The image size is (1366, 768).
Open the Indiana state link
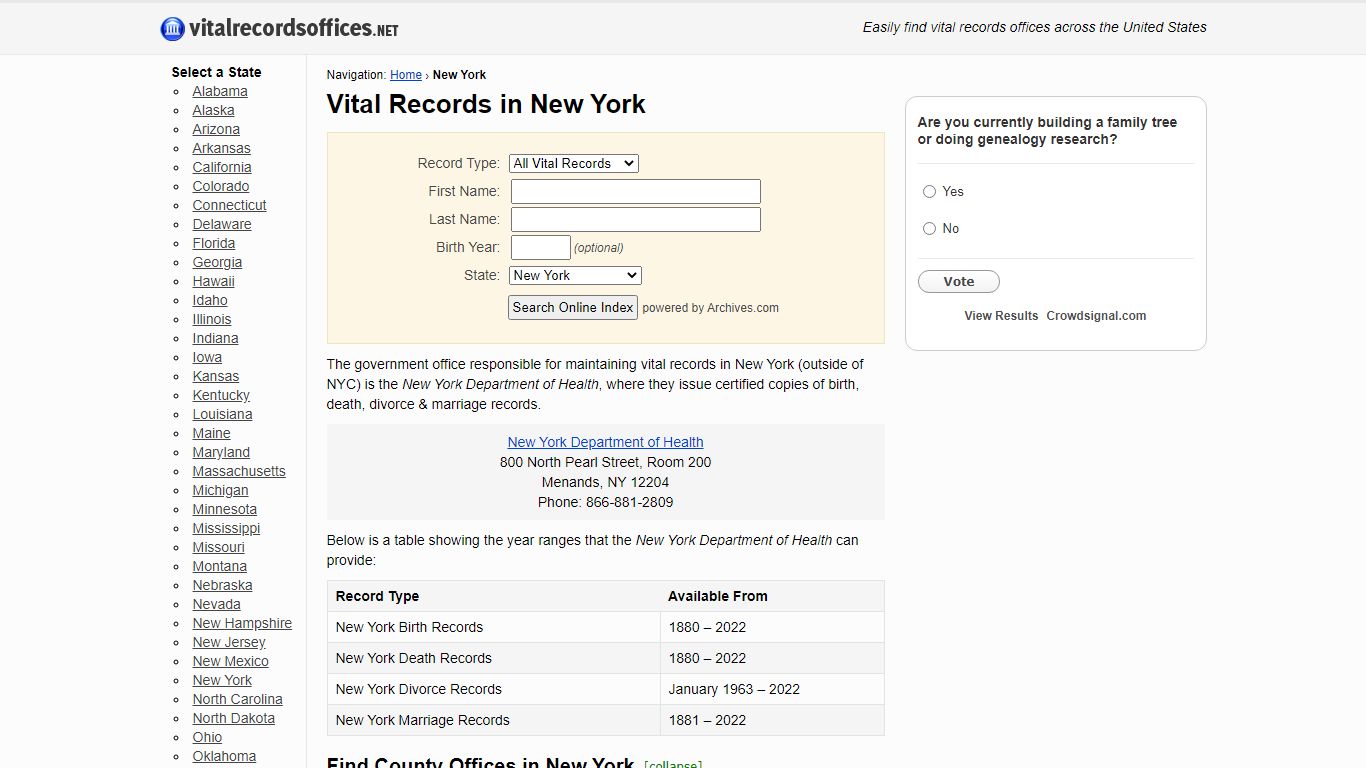tap(215, 338)
